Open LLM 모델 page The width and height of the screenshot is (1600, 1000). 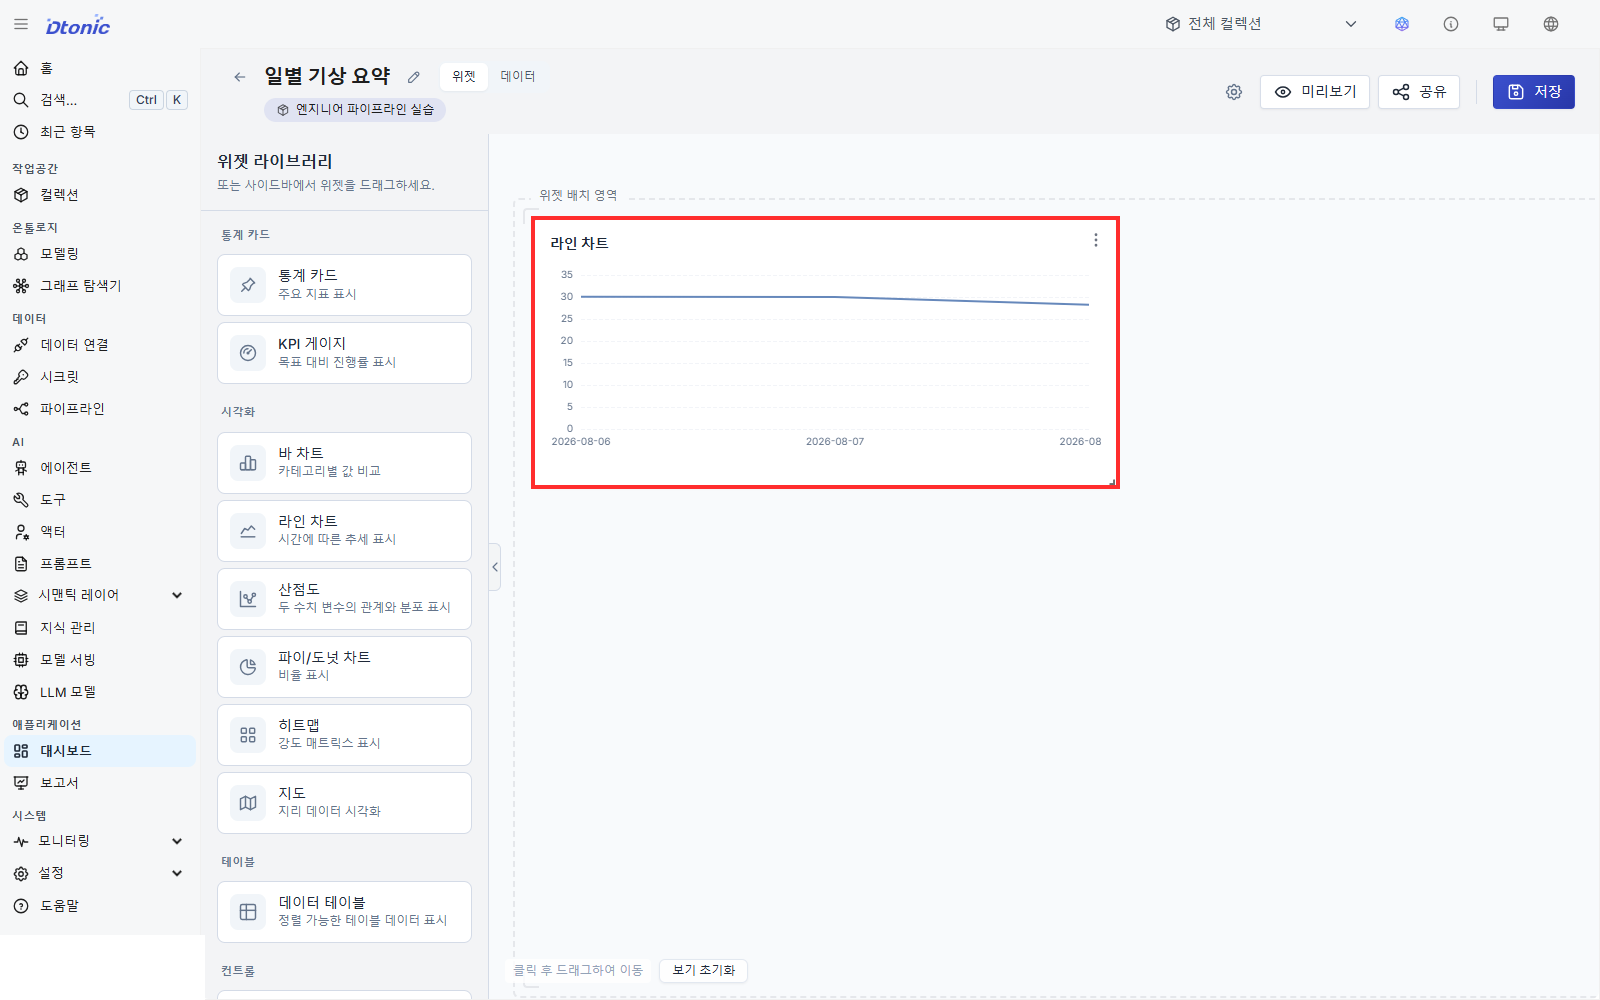(100, 692)
